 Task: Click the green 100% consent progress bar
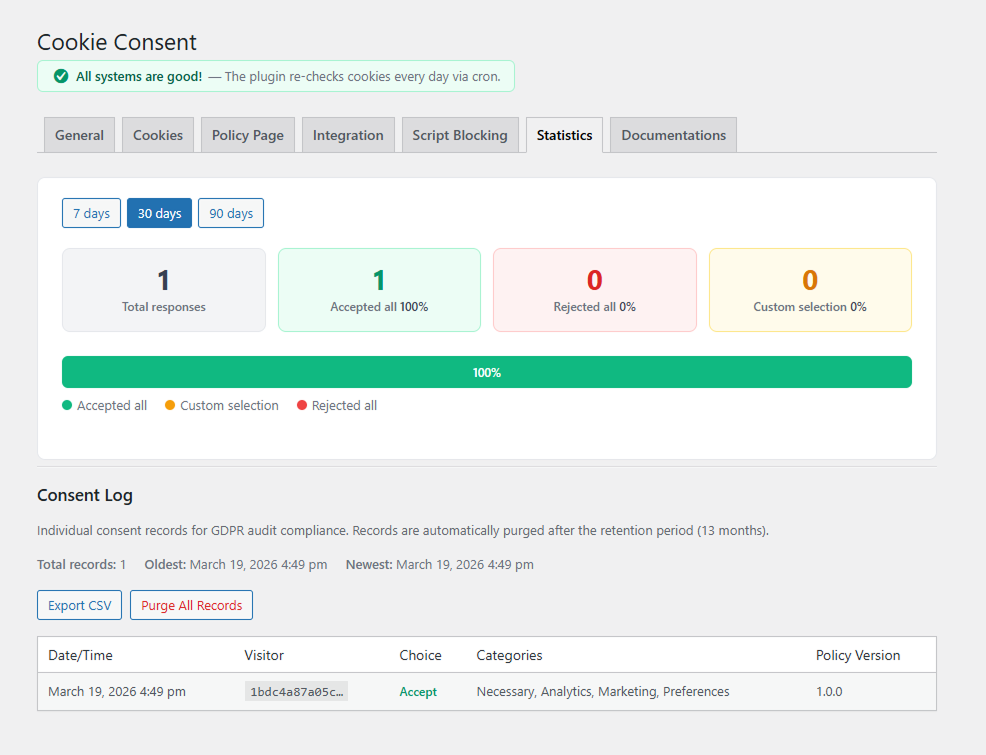pos(487,371)
